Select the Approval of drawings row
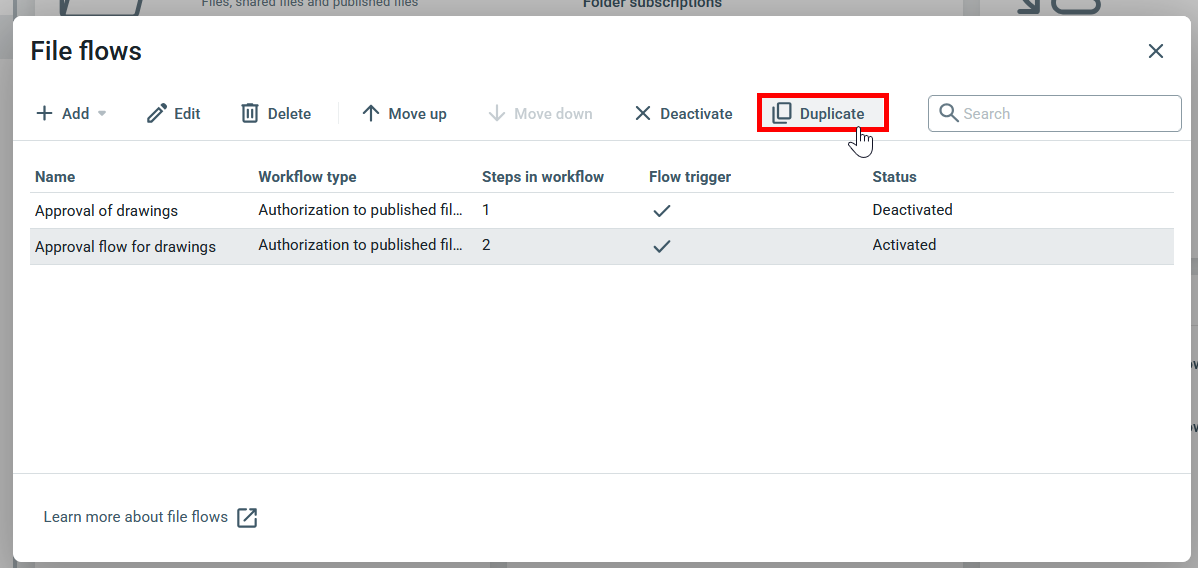The image size is (1198, 568). (106, 211)
